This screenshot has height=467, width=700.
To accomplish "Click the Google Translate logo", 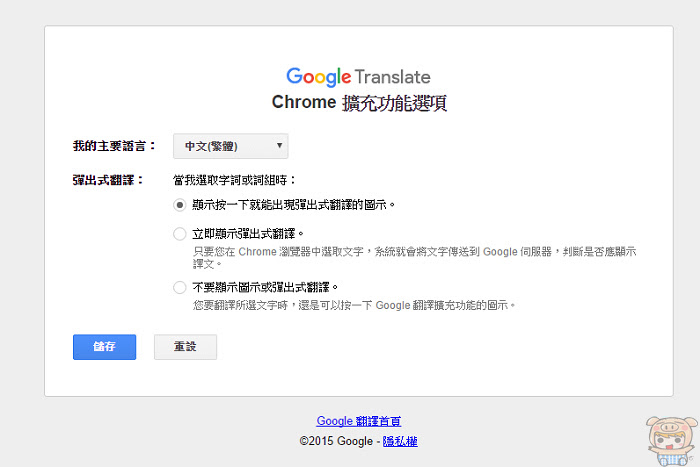I will [358, 77].
